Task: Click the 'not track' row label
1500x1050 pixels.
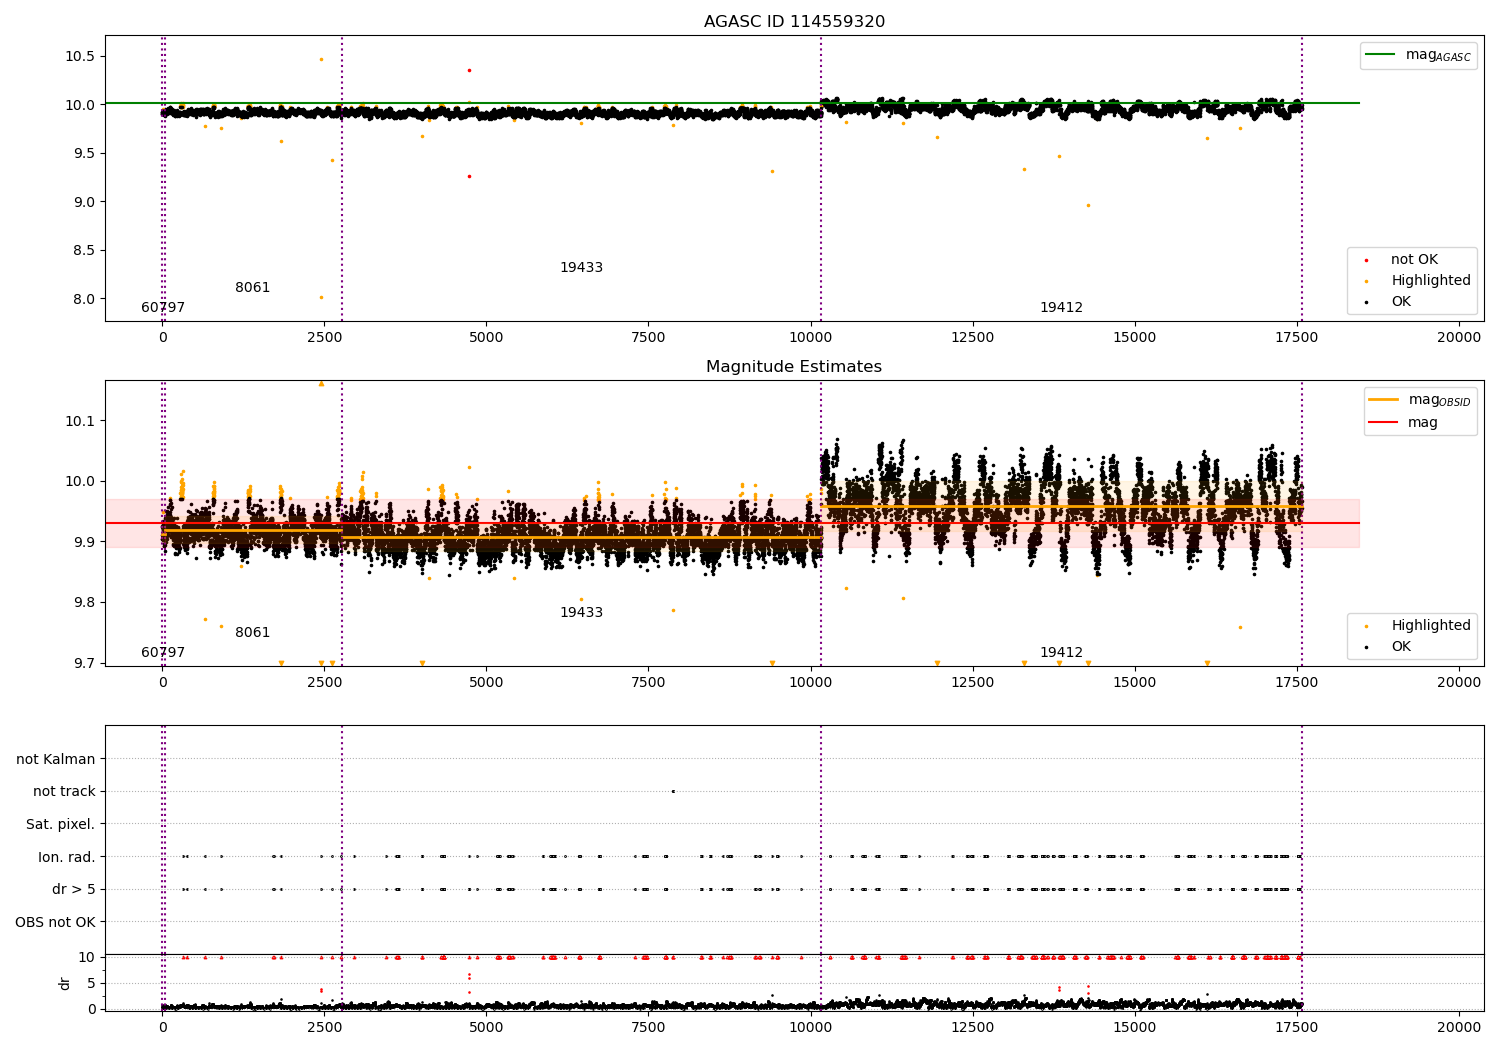Action: pyautogui.click(x=64, y=792)
